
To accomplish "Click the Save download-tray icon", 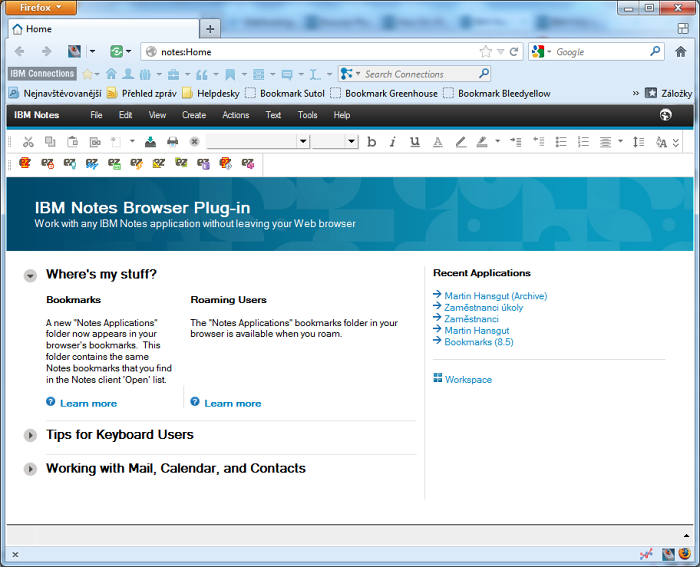I will [x=150, y=142].
